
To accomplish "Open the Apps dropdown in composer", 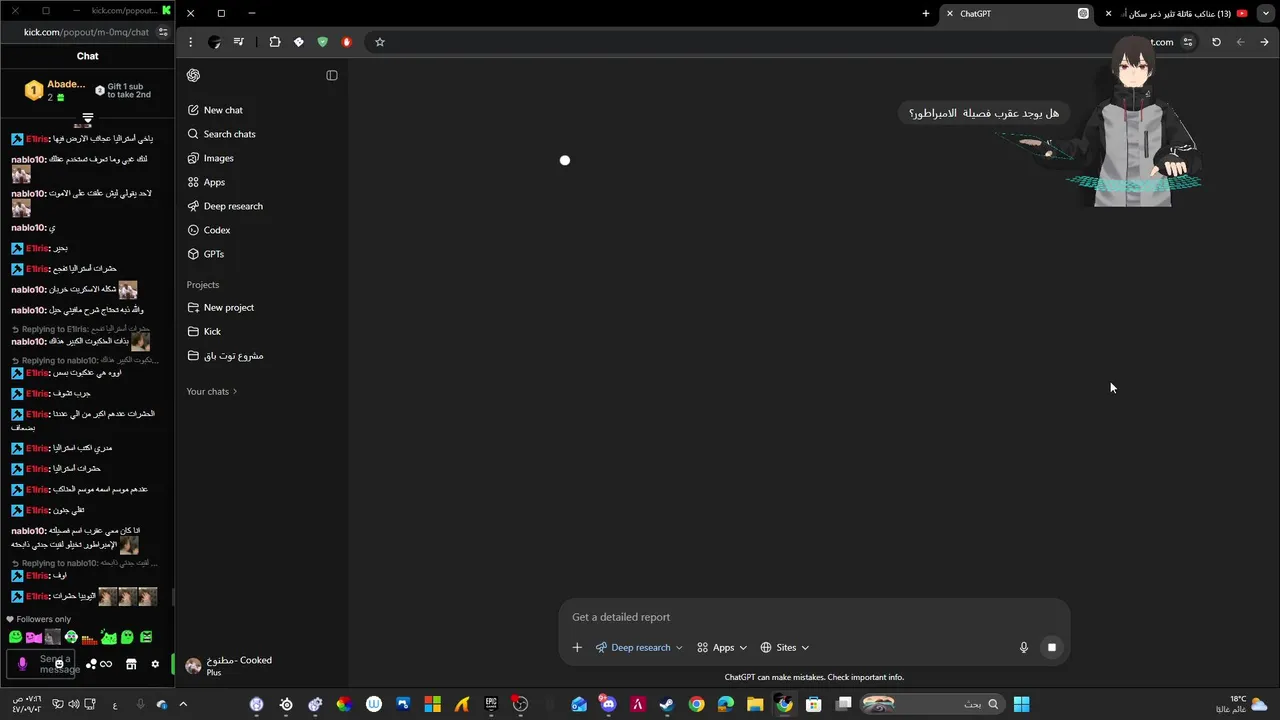I will [x=722, y=647].
